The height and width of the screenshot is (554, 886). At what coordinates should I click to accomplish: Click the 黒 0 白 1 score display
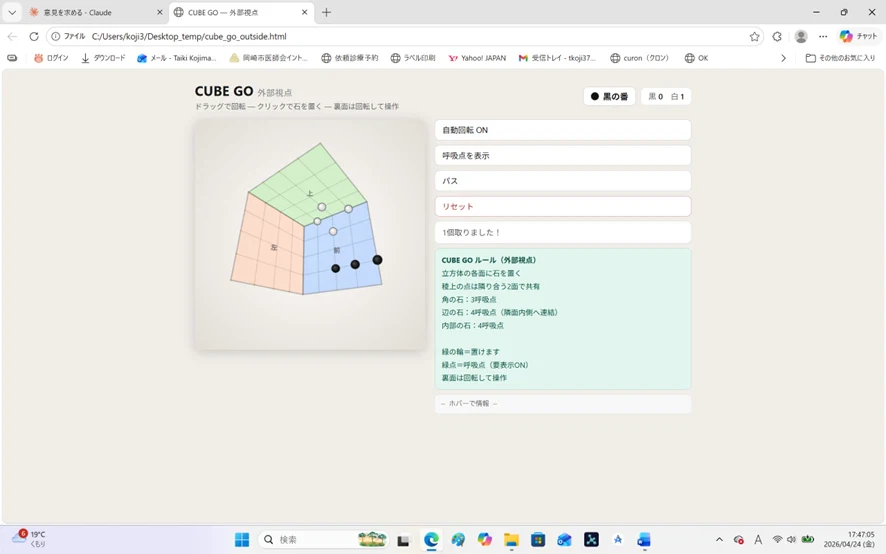click(x=666, y=97)
